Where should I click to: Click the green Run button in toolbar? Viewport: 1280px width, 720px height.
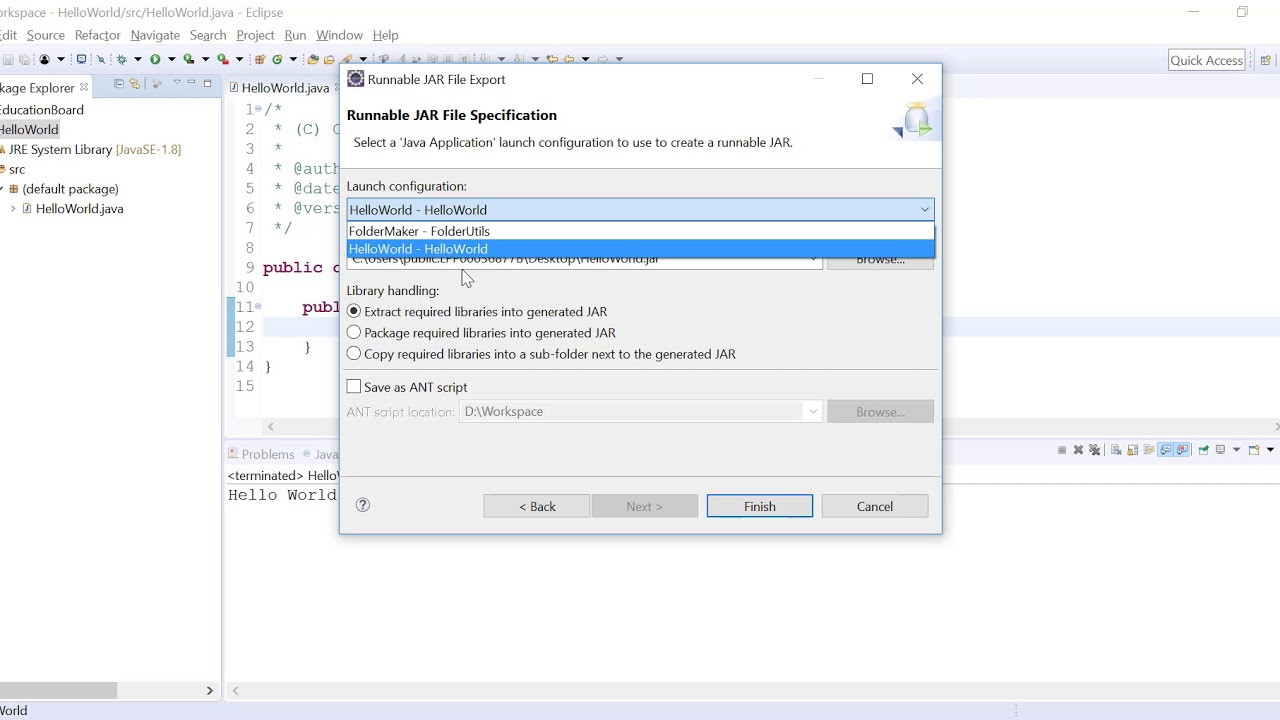[155, 59]
